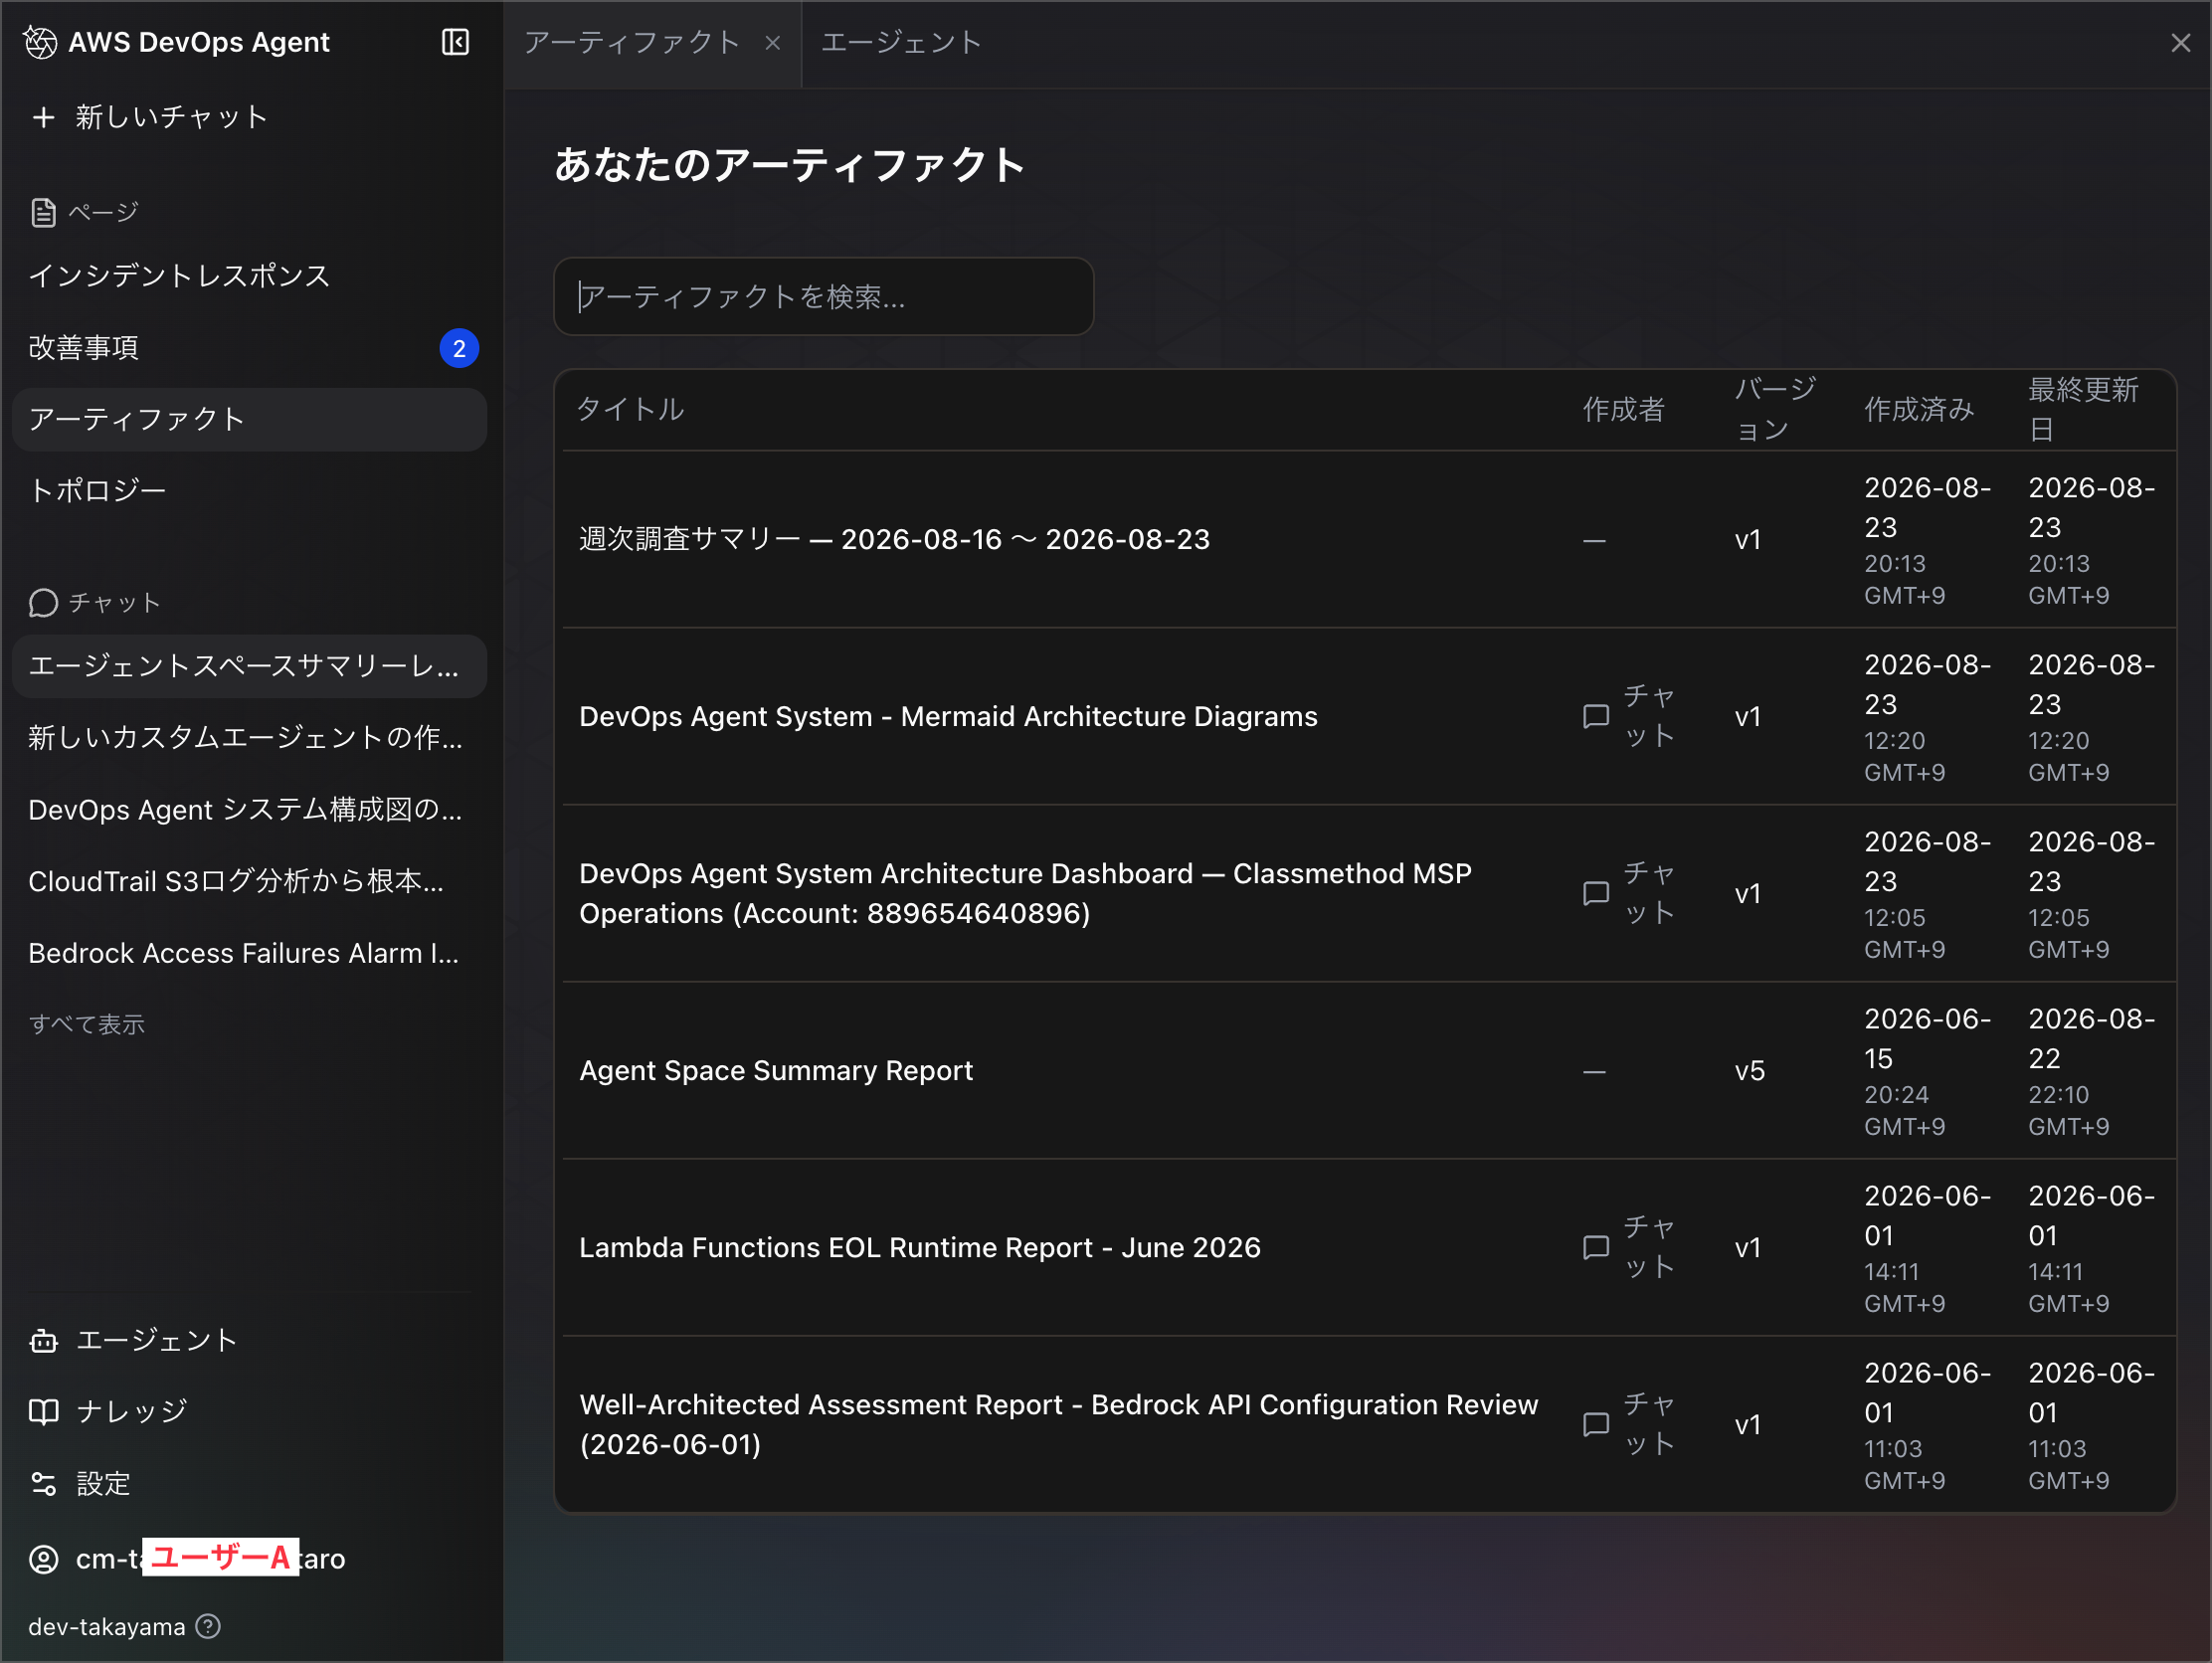
Task: Click チャット author in Mermaid Architecture Diagrams row
Action: click(1649, 717)
